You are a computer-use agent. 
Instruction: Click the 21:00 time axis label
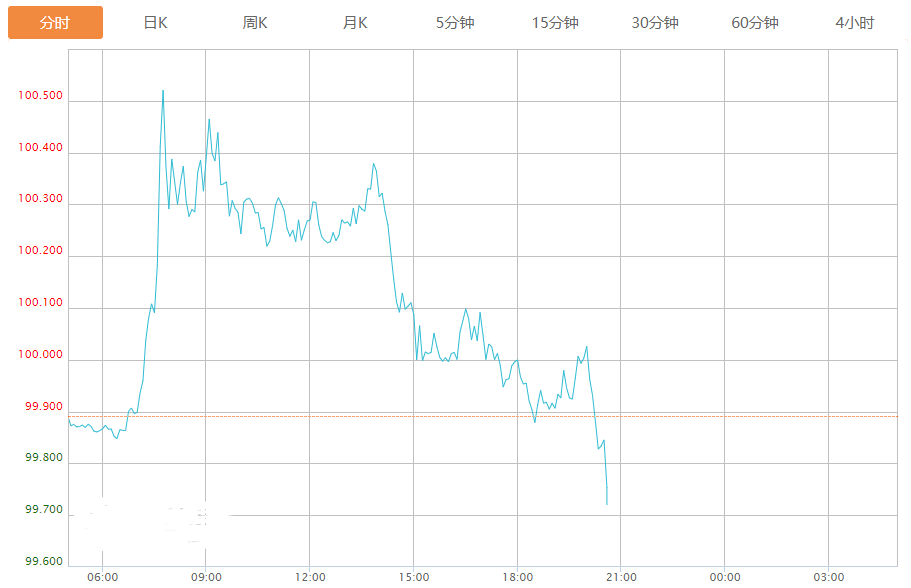[621, 577]
